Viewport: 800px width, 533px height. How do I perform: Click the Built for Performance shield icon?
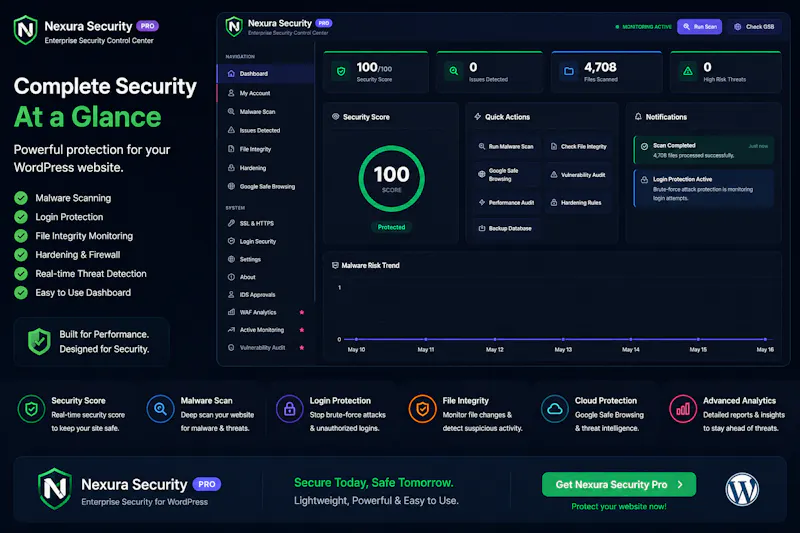click(39, 341)
